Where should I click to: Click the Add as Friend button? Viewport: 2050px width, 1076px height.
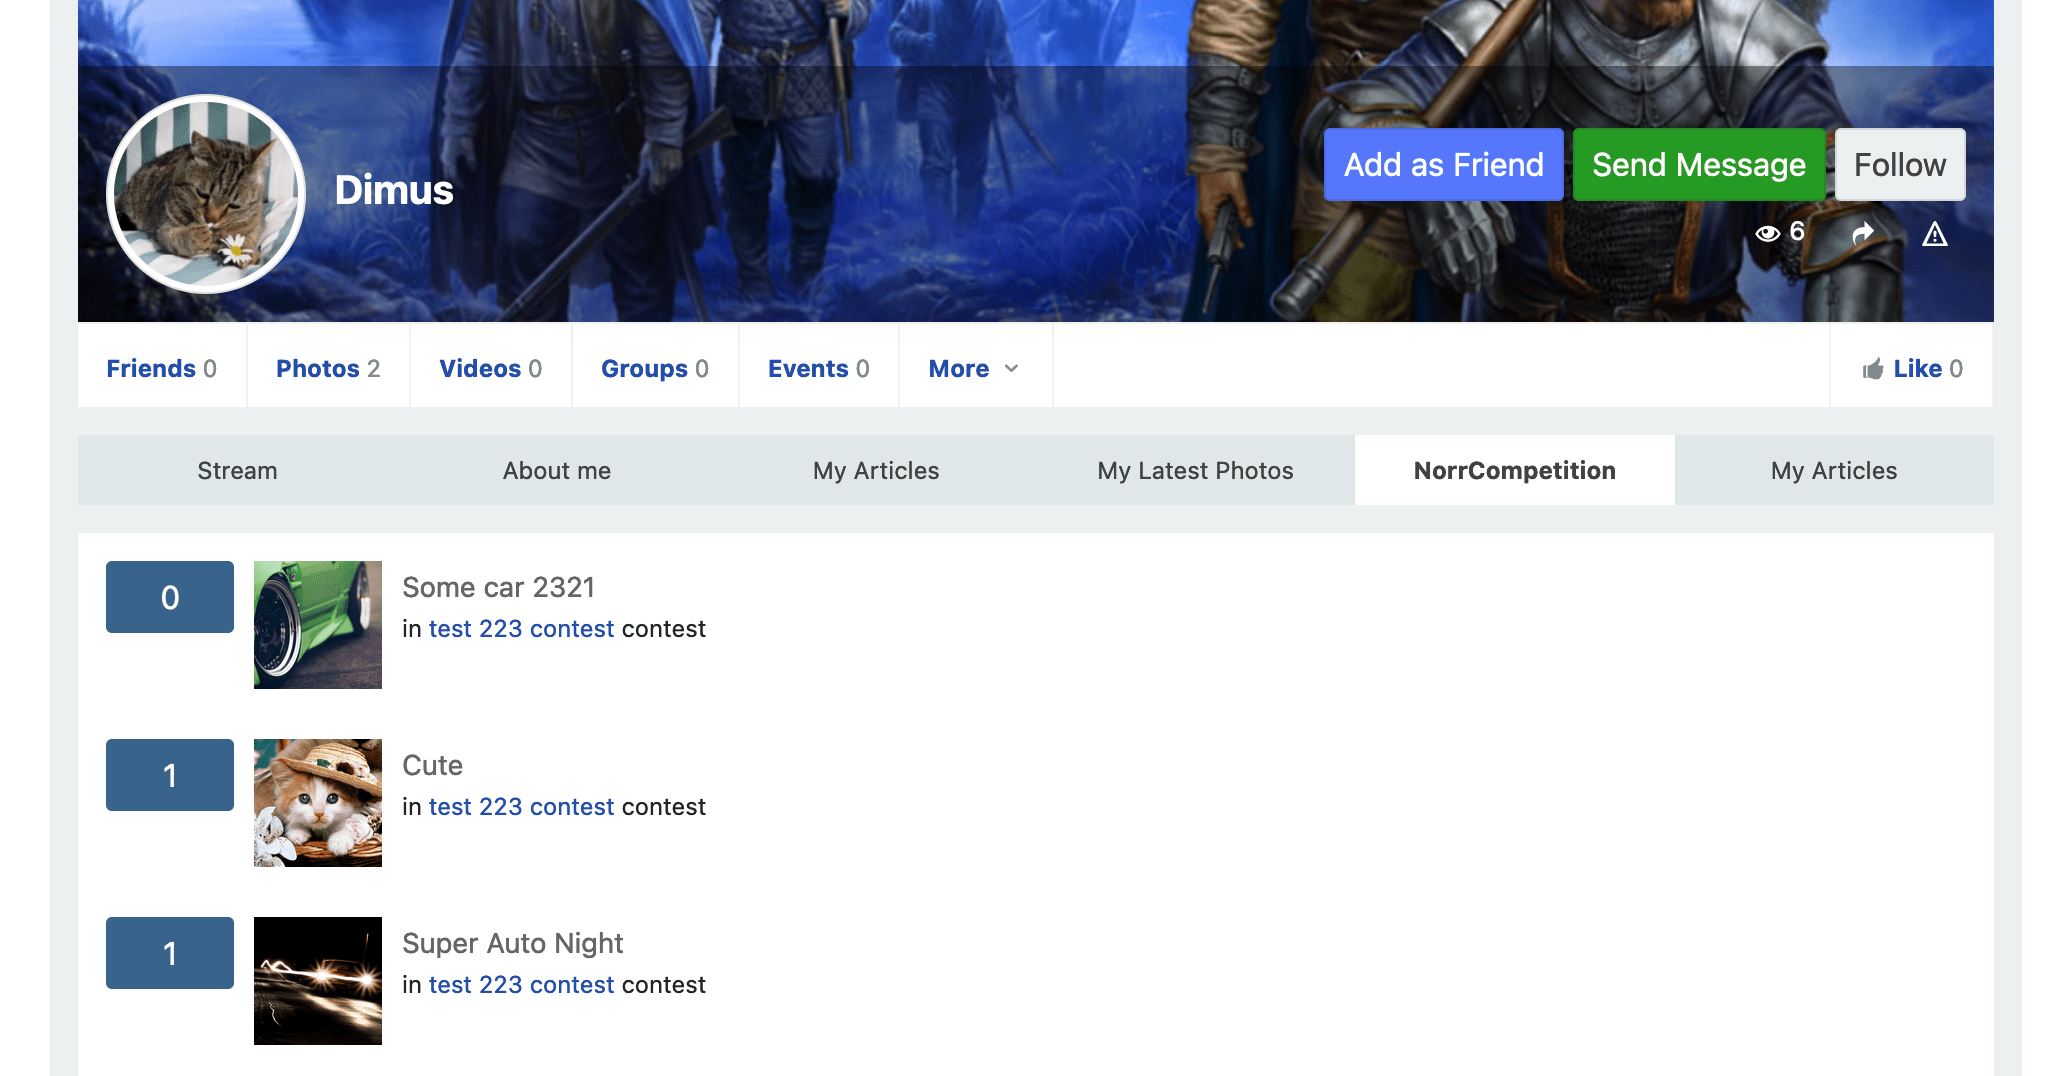tap(1444, 164)
